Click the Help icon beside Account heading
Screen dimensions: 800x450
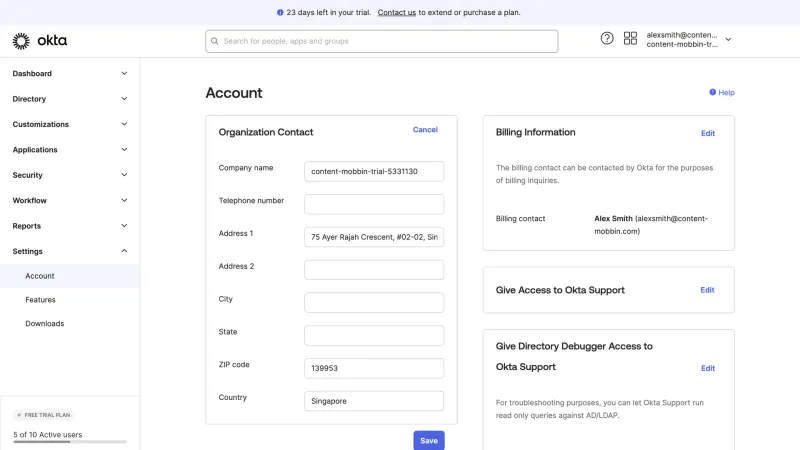coord(712,92)
